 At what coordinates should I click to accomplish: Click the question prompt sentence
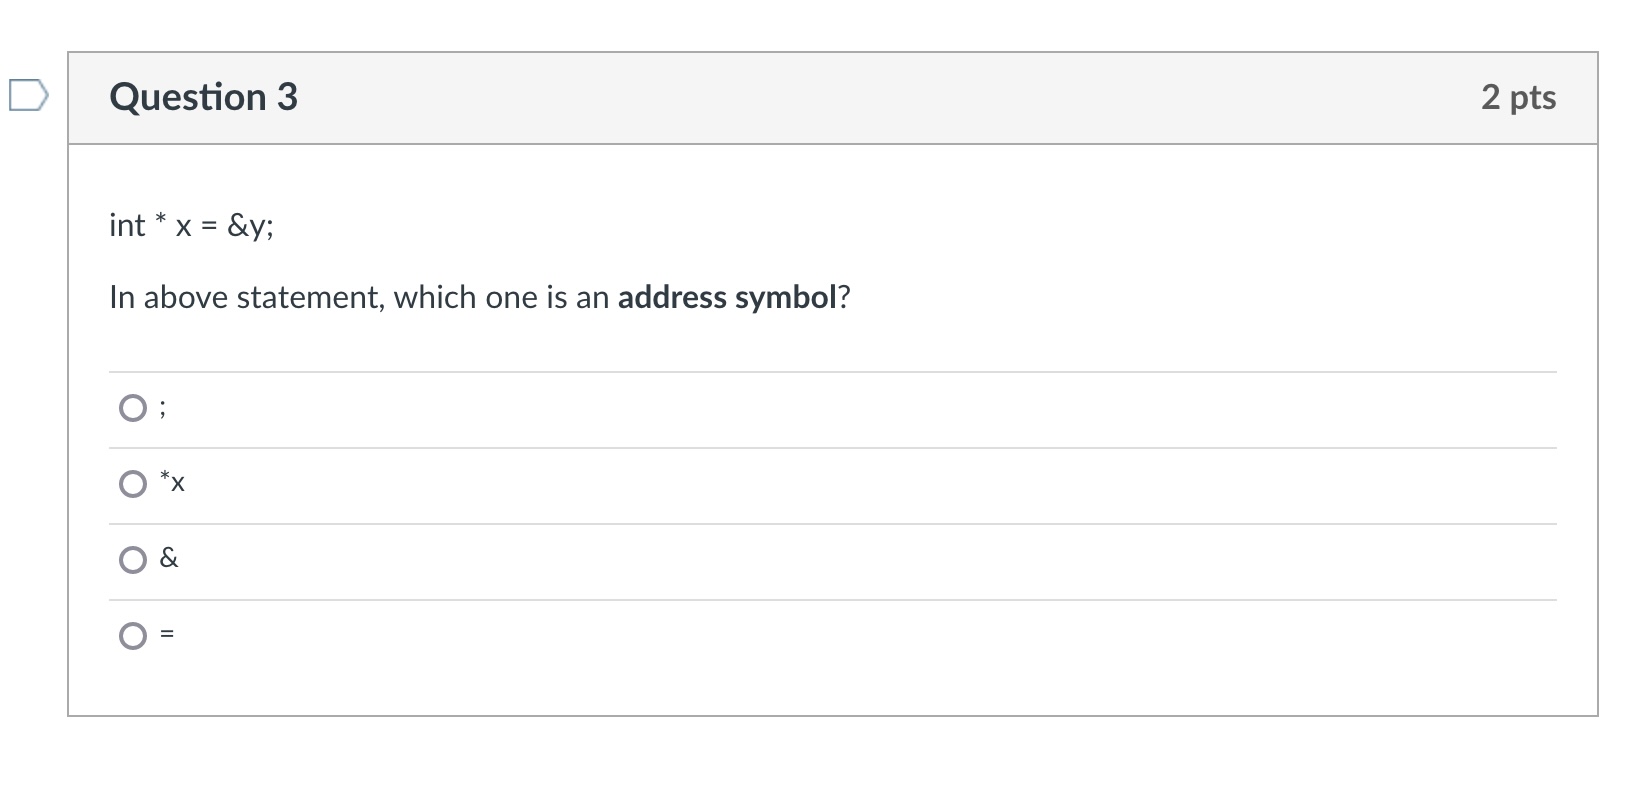point(480,296)
